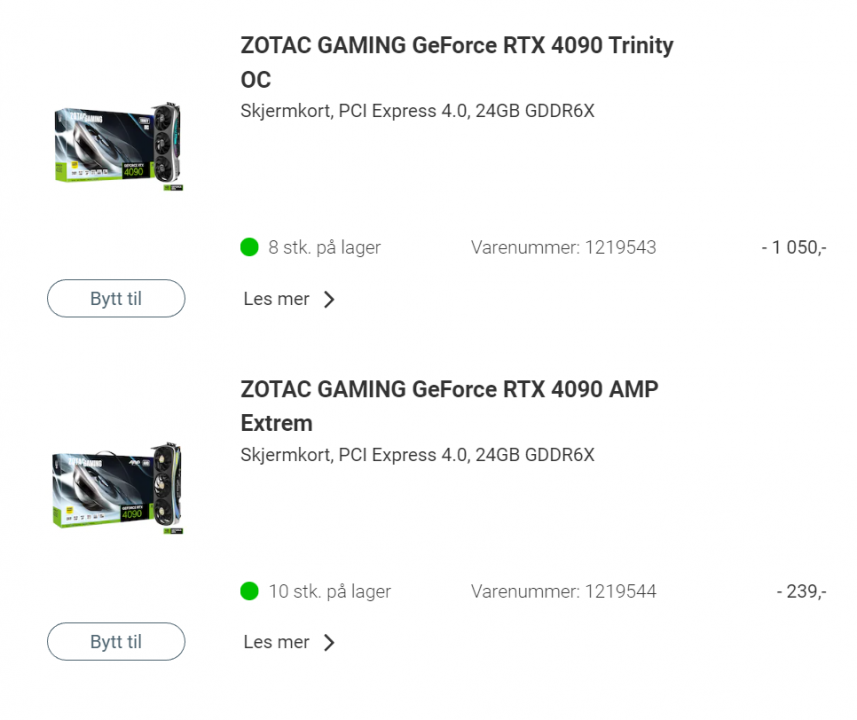The height and width of the screenshot is (720, 857).
Task: Open Les mer text link for AMP Extrem
Action: point(276,643)
